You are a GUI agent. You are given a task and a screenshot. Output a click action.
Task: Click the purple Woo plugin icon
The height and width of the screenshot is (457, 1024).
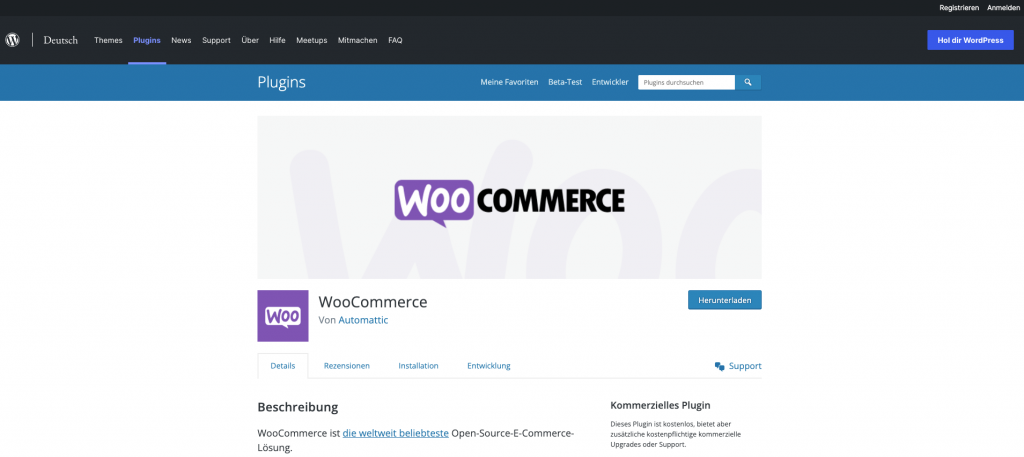pos(283,316)
